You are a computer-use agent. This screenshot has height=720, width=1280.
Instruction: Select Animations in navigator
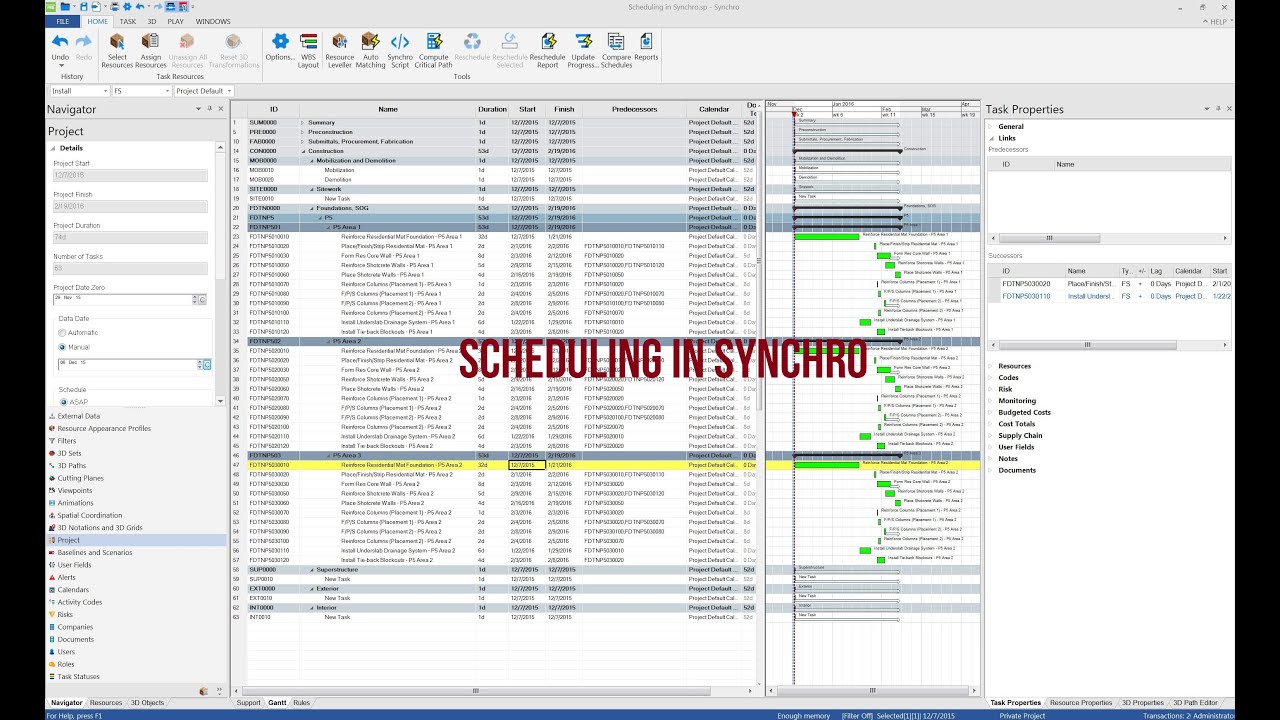tap(76, 503)
